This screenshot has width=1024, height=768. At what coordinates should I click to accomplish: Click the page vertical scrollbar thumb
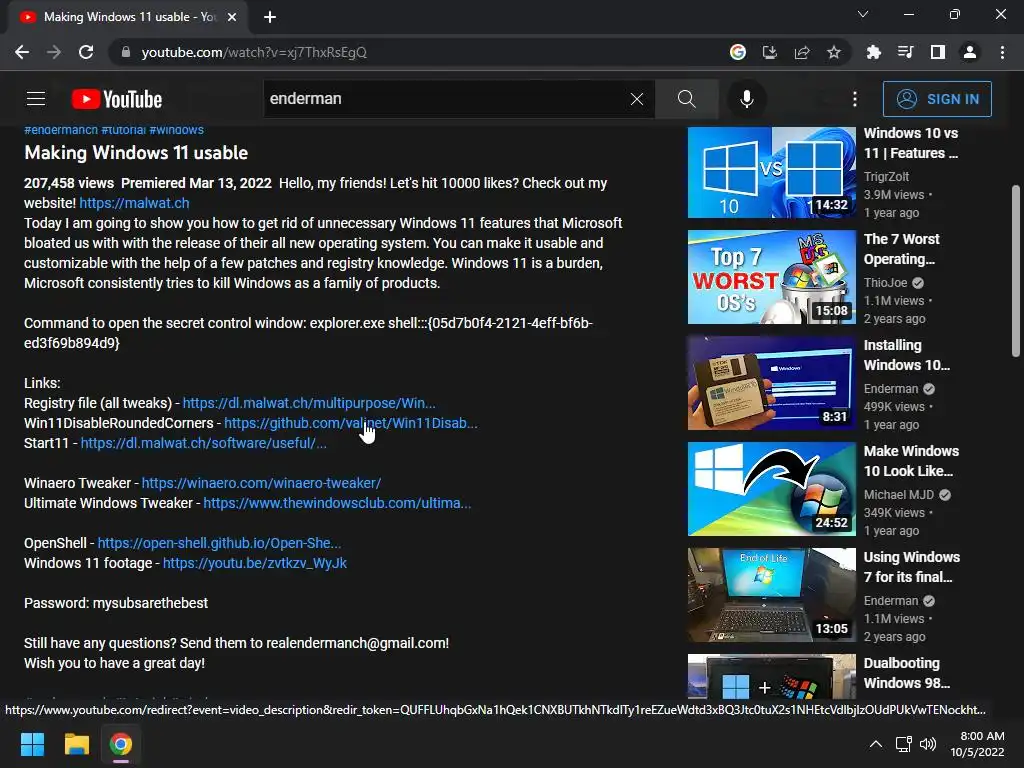click(x=1016, y=271)
